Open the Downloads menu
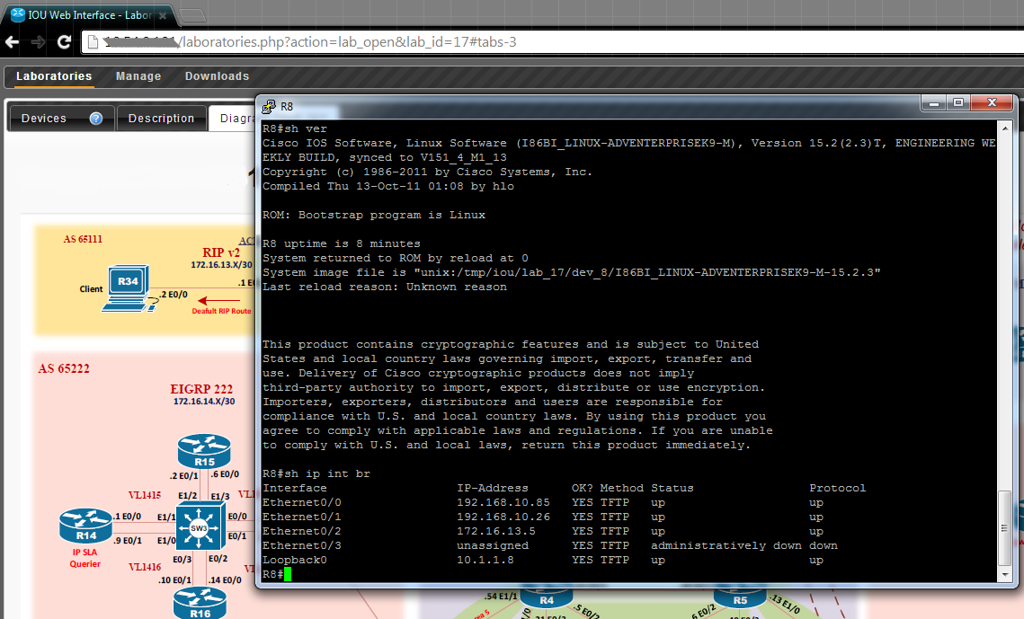This screenshot has width=1024, height=619. click(217, 76)
